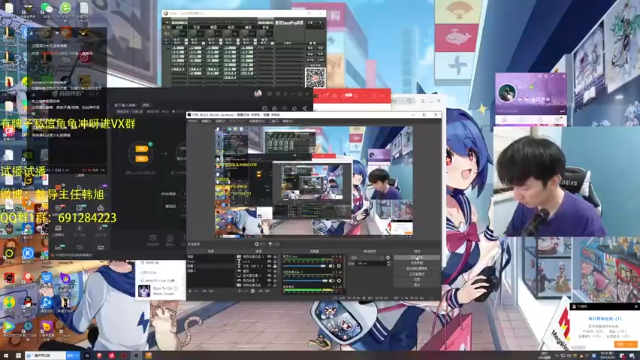Lock the bottom source in OBS Sources list
Image resolution: width=640 pixels, height=360 pixels.
[275, 285]
